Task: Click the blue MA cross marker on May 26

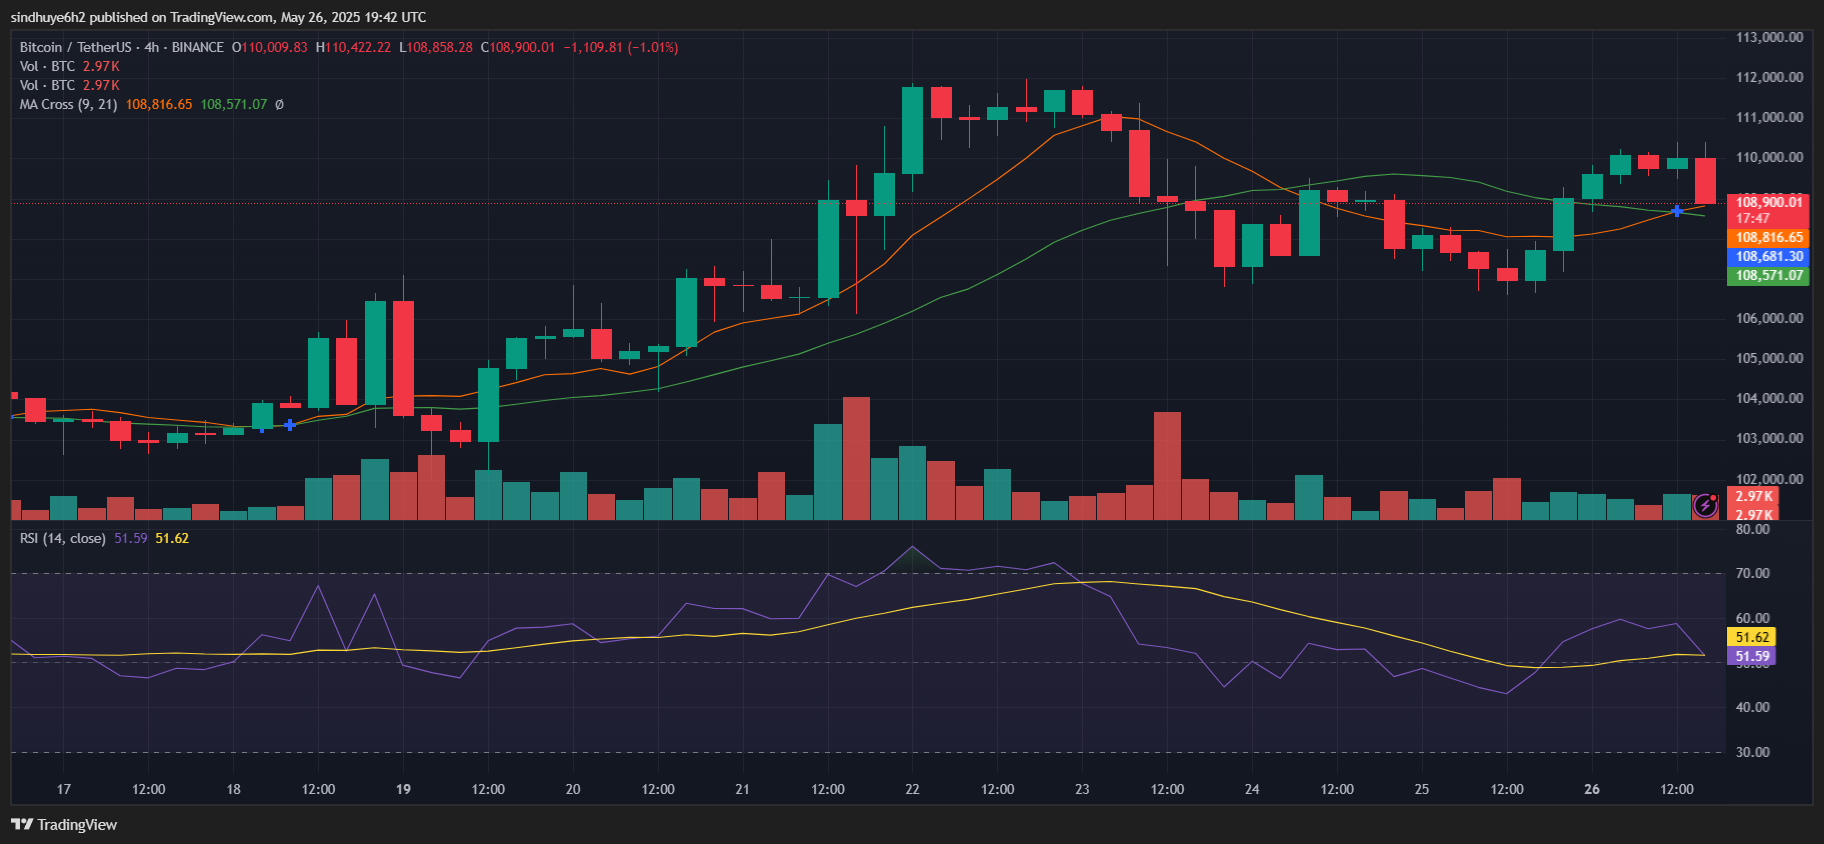Action: (x=1677, y=211)
